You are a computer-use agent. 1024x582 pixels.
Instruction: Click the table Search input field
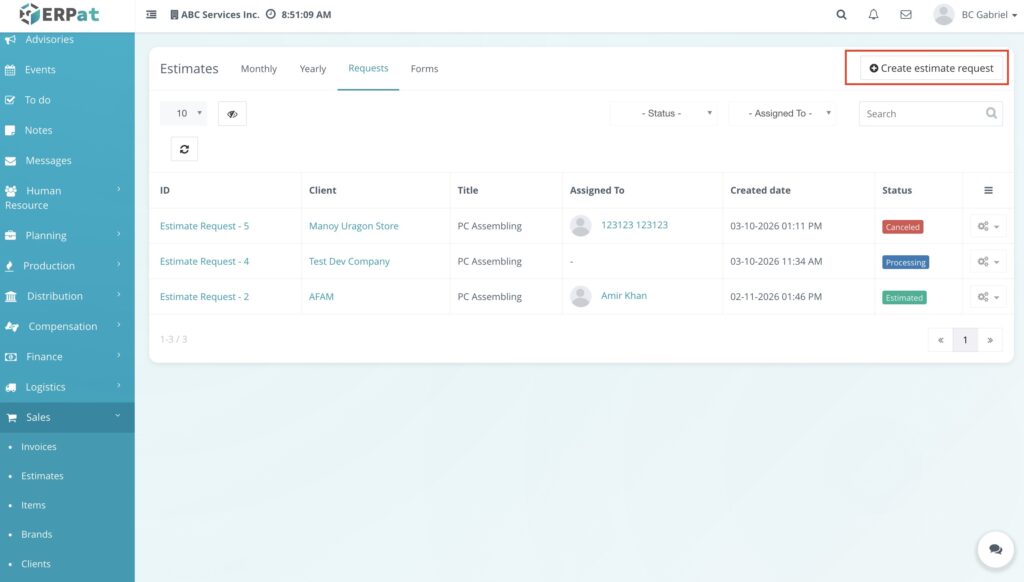pos(920,114)
